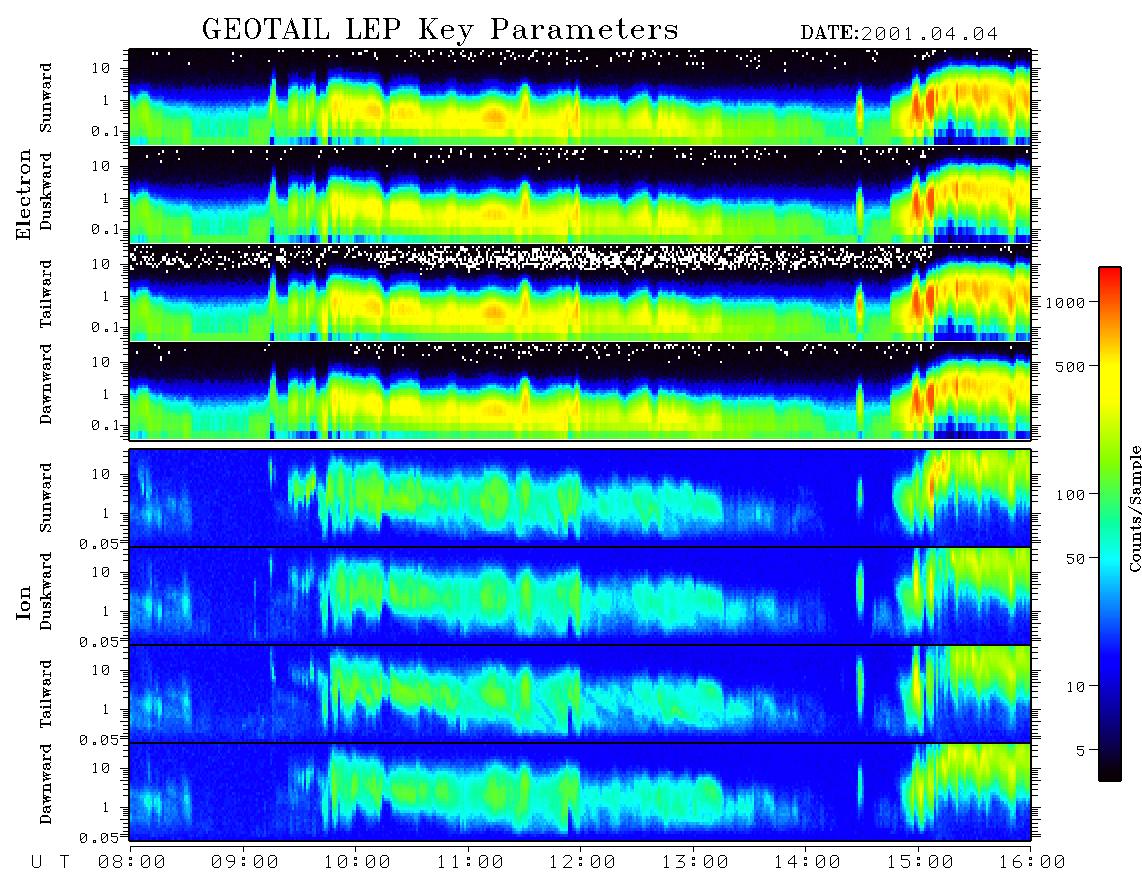
Task: Click the 500 colorbar tick label
Action: pyautogui.click(x=1070, y=366)
